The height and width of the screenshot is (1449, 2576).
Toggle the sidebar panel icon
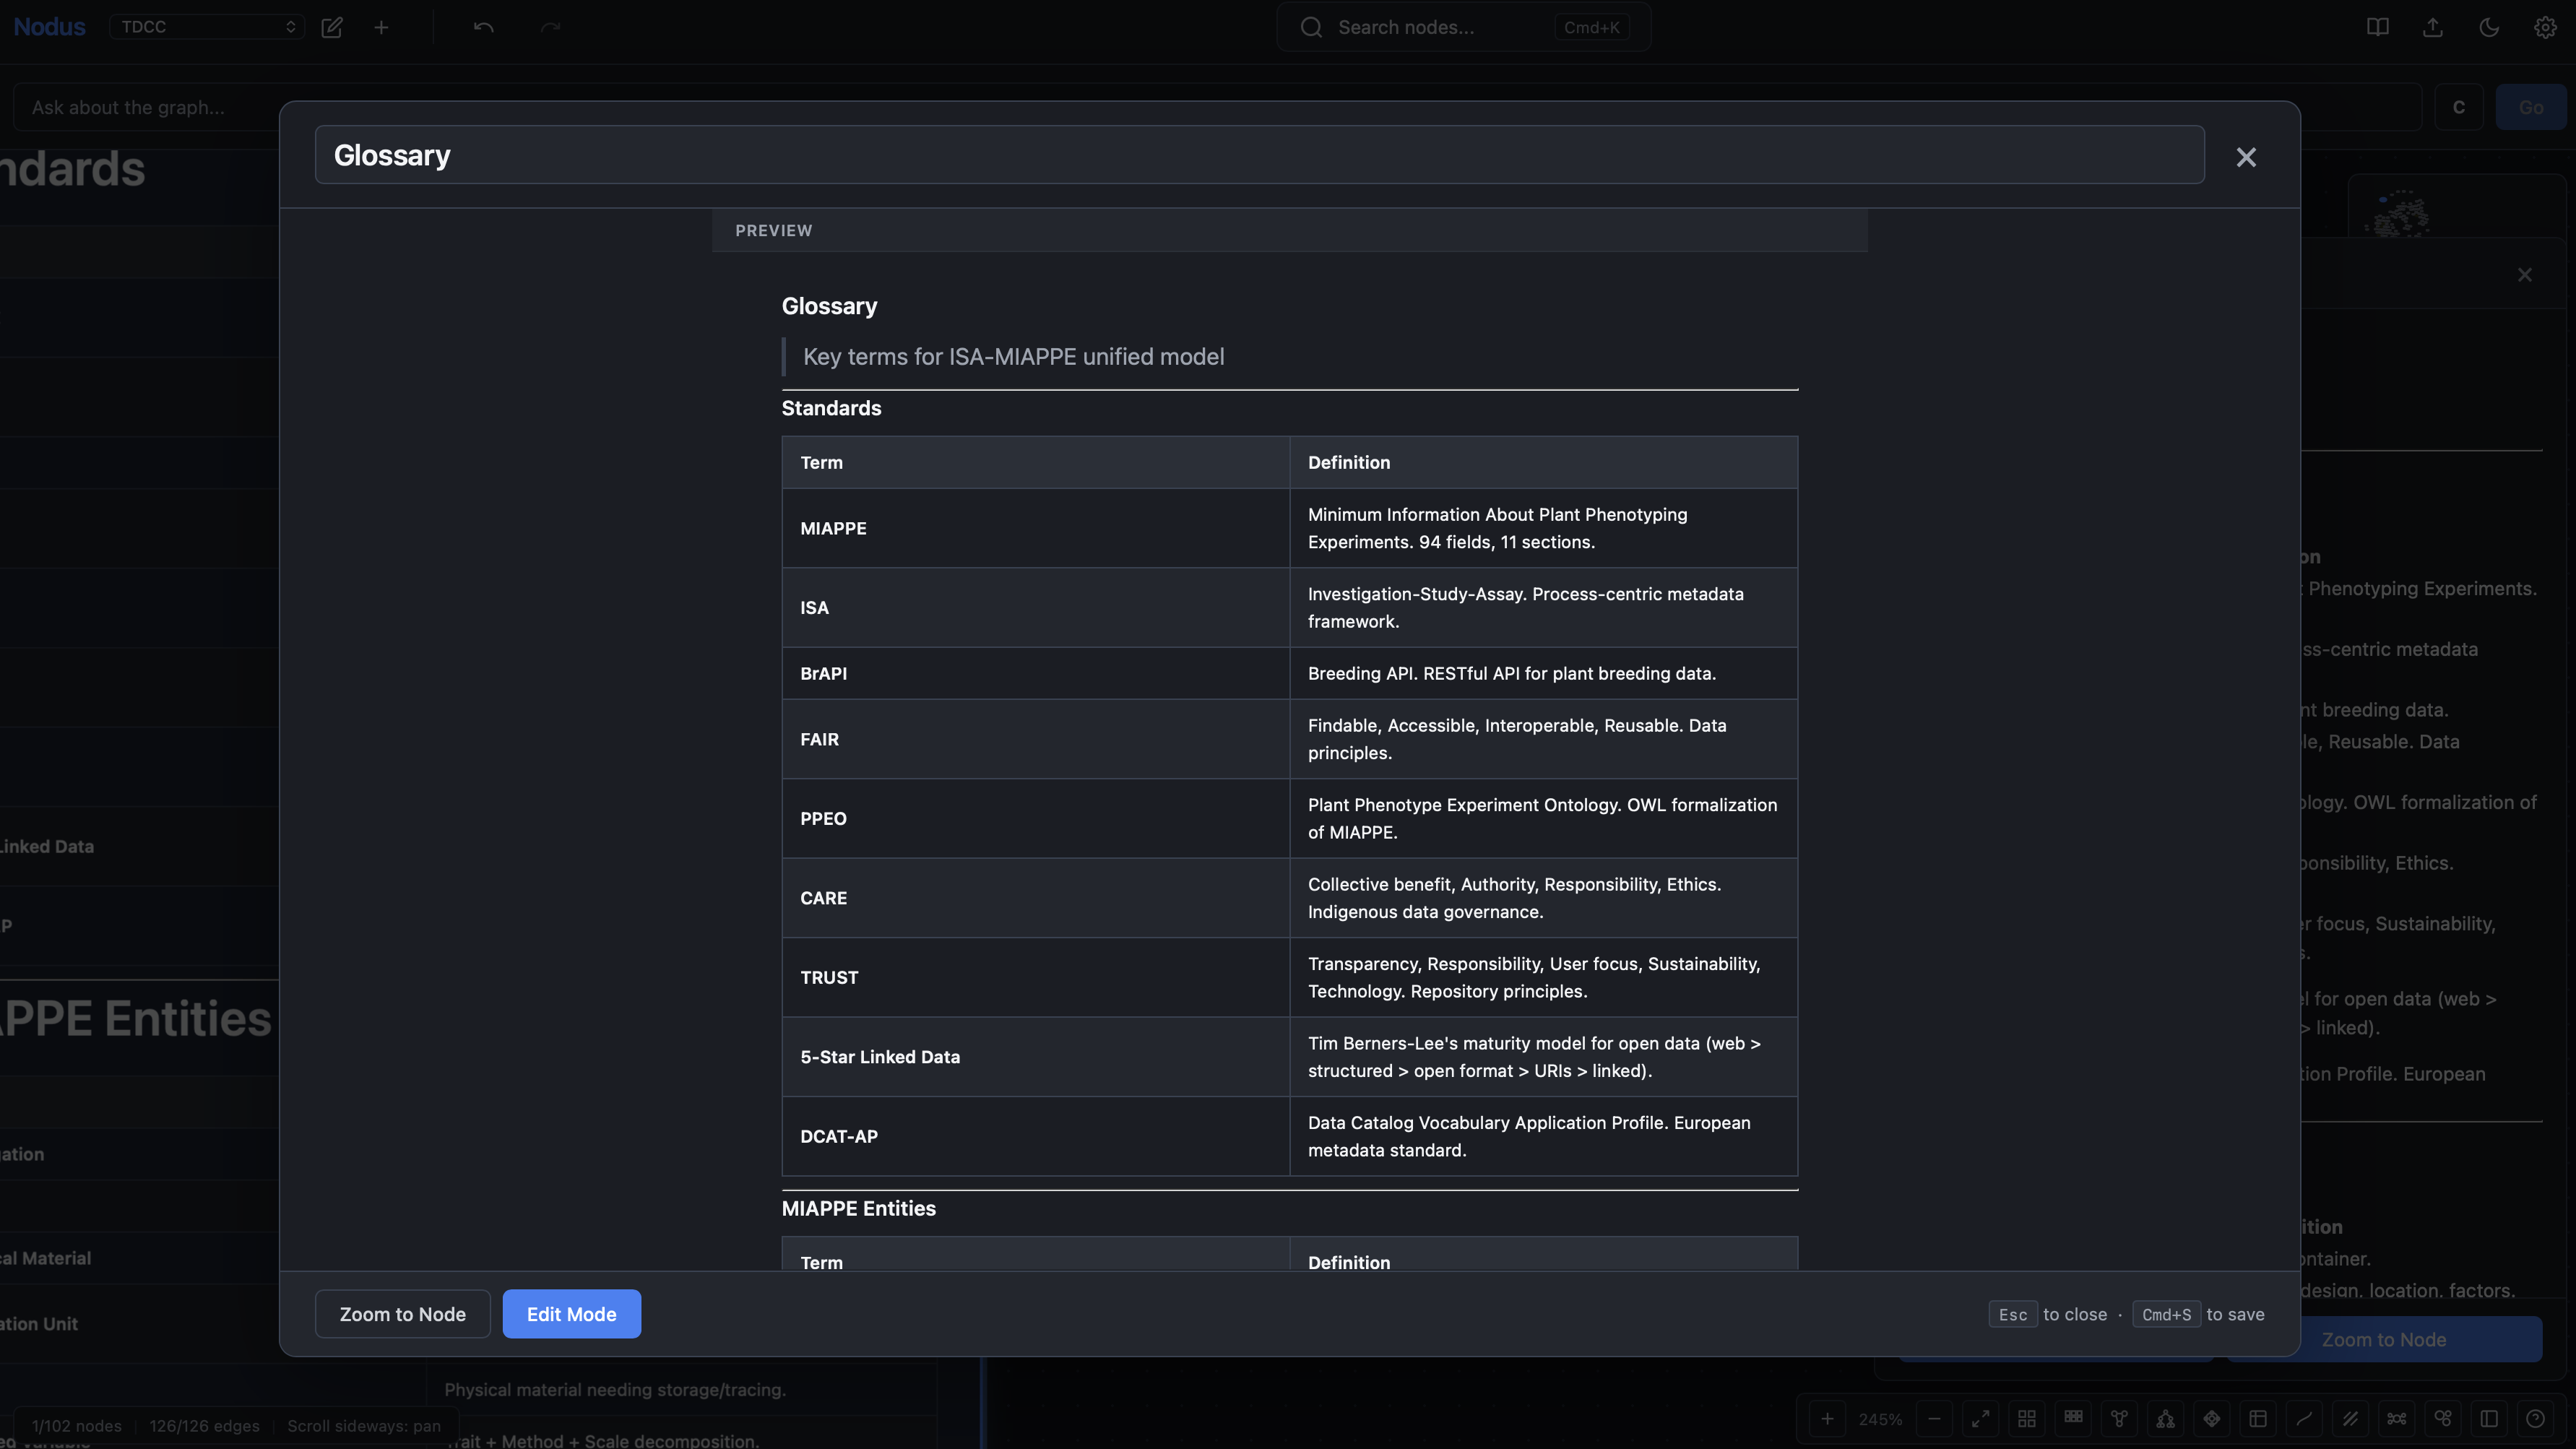(2489, 1419)
